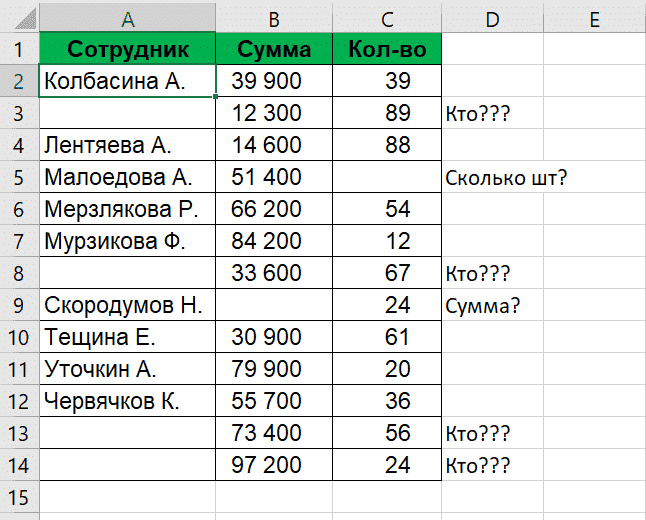Select cell with value 54

[x=387, y=209]
